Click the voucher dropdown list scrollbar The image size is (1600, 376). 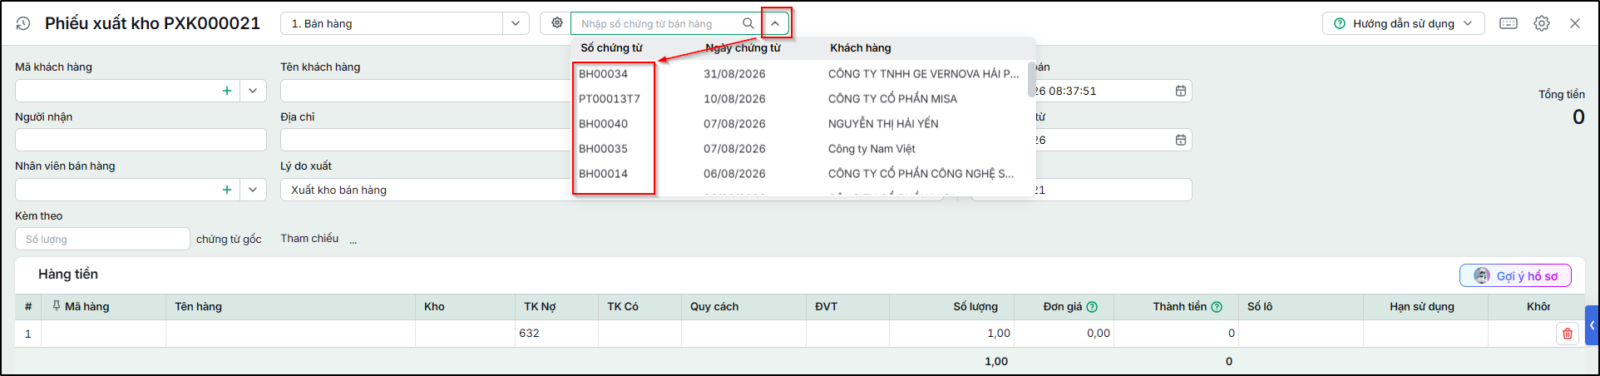pyautogui.click(x=1031, y=80)
